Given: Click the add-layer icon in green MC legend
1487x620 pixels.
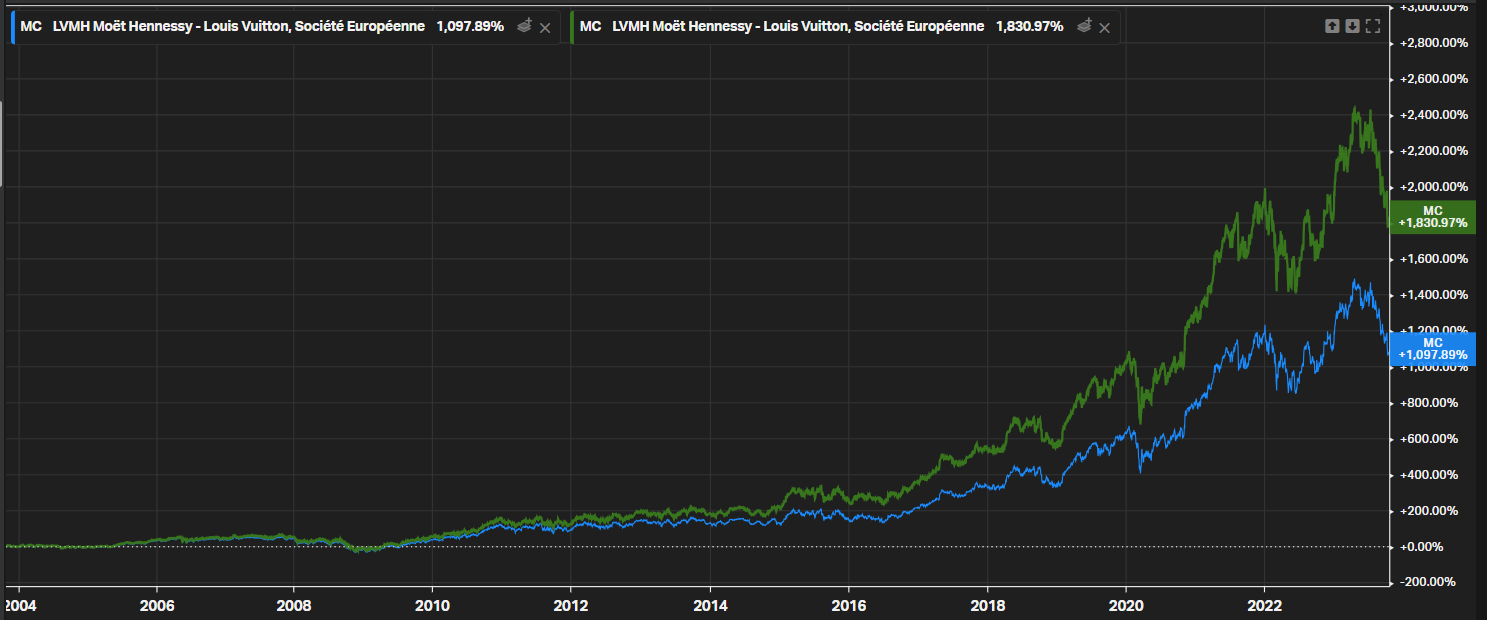Looking at the screenshot, I should click(1084, 27).
